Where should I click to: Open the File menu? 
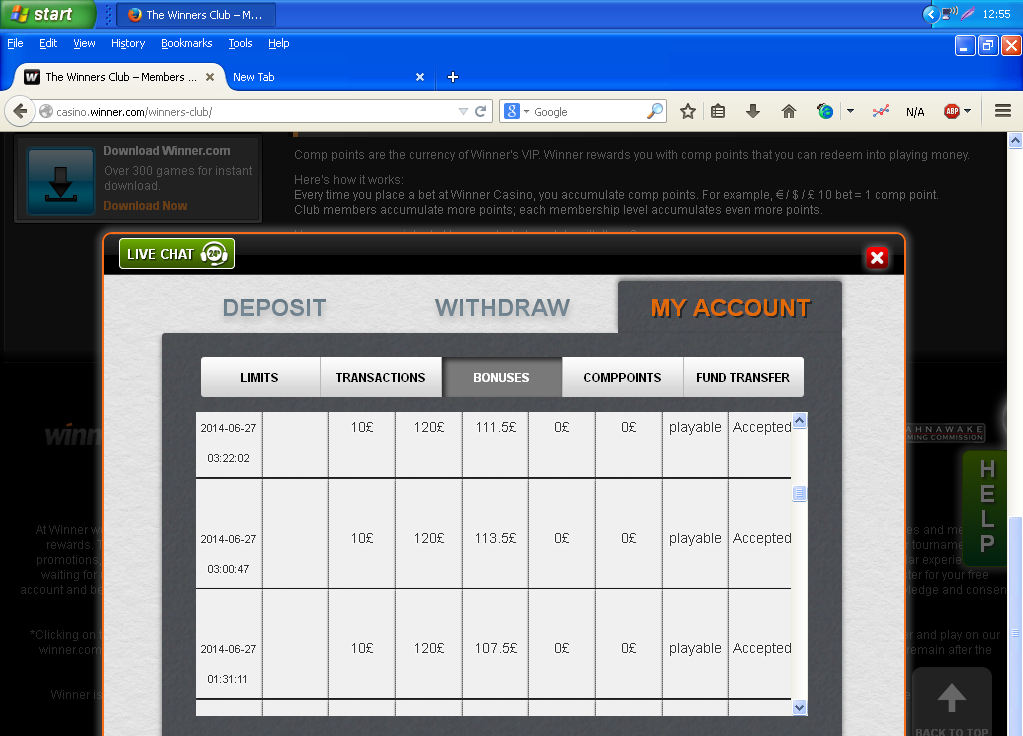coord(15,43)
